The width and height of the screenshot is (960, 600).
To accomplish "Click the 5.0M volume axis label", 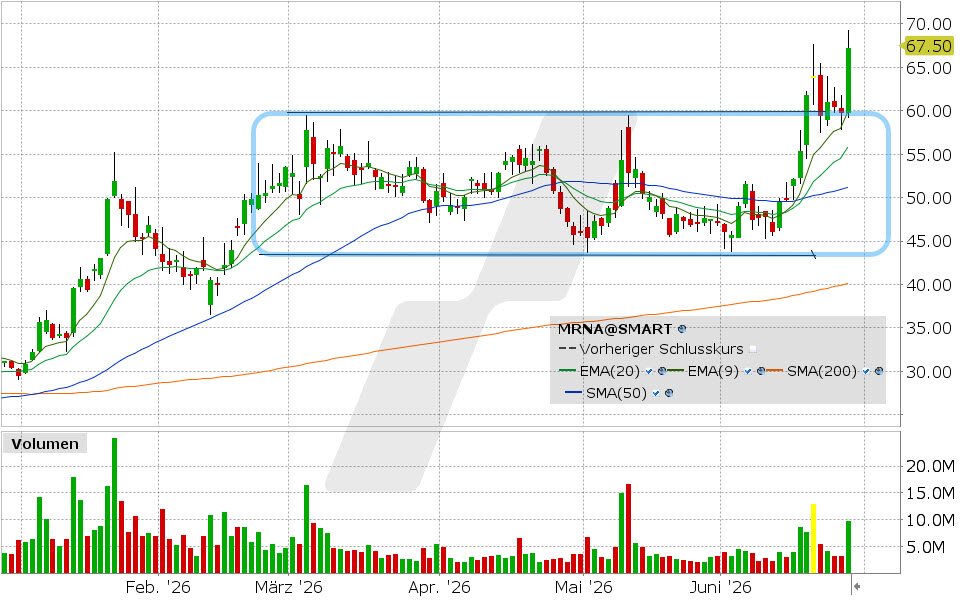I will 926,547.
